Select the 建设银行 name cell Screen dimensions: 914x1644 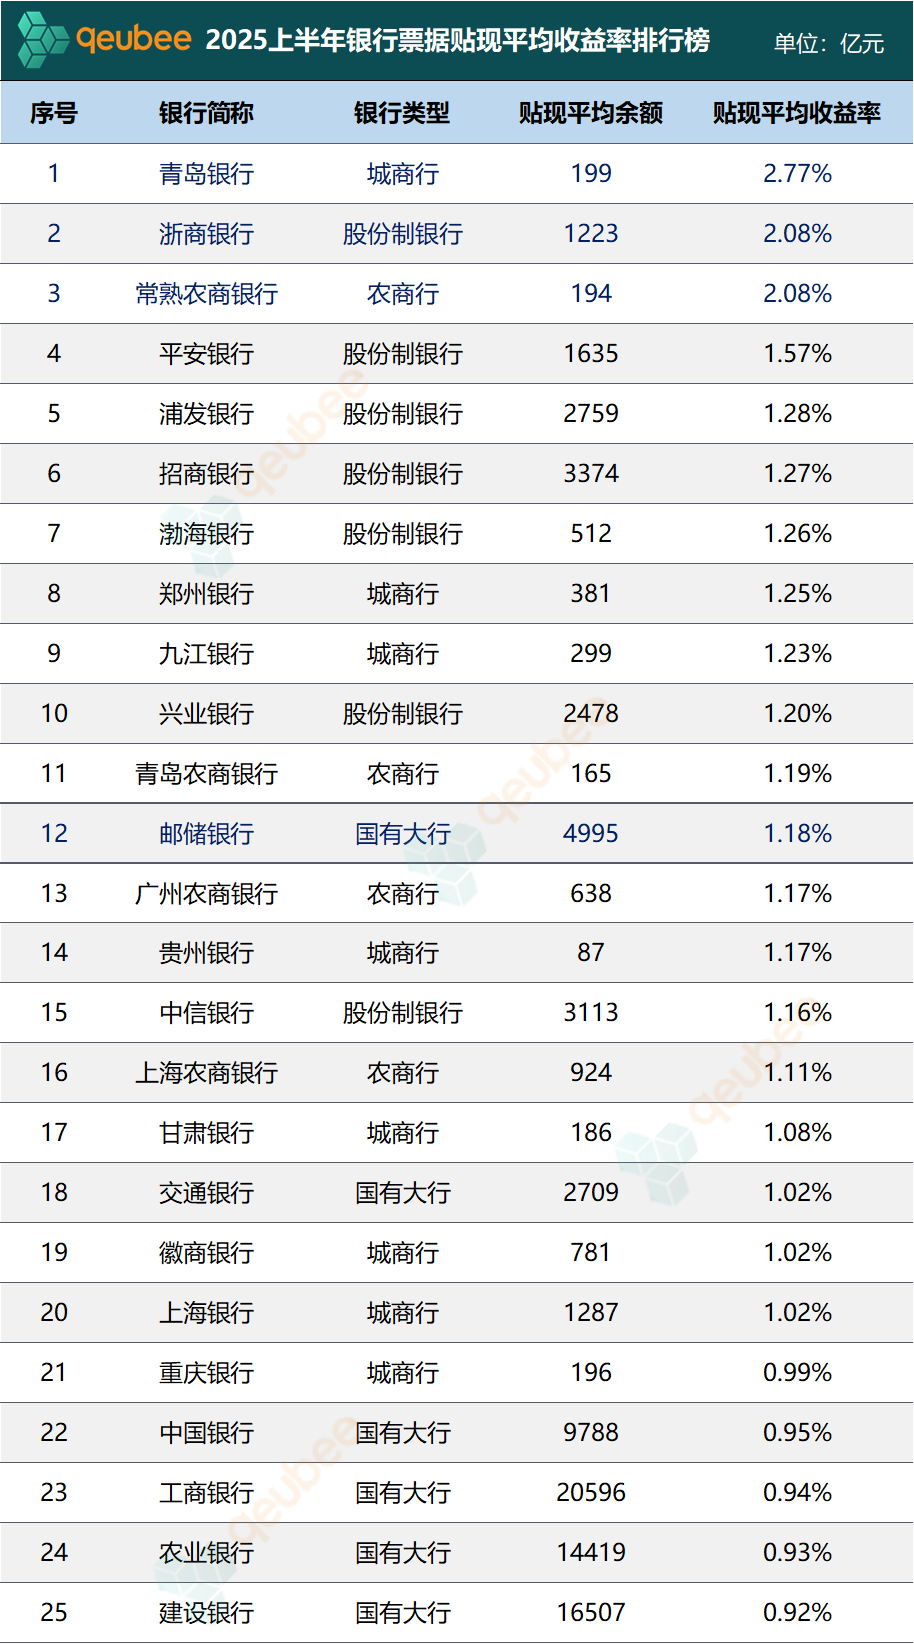pos(206,1613)
